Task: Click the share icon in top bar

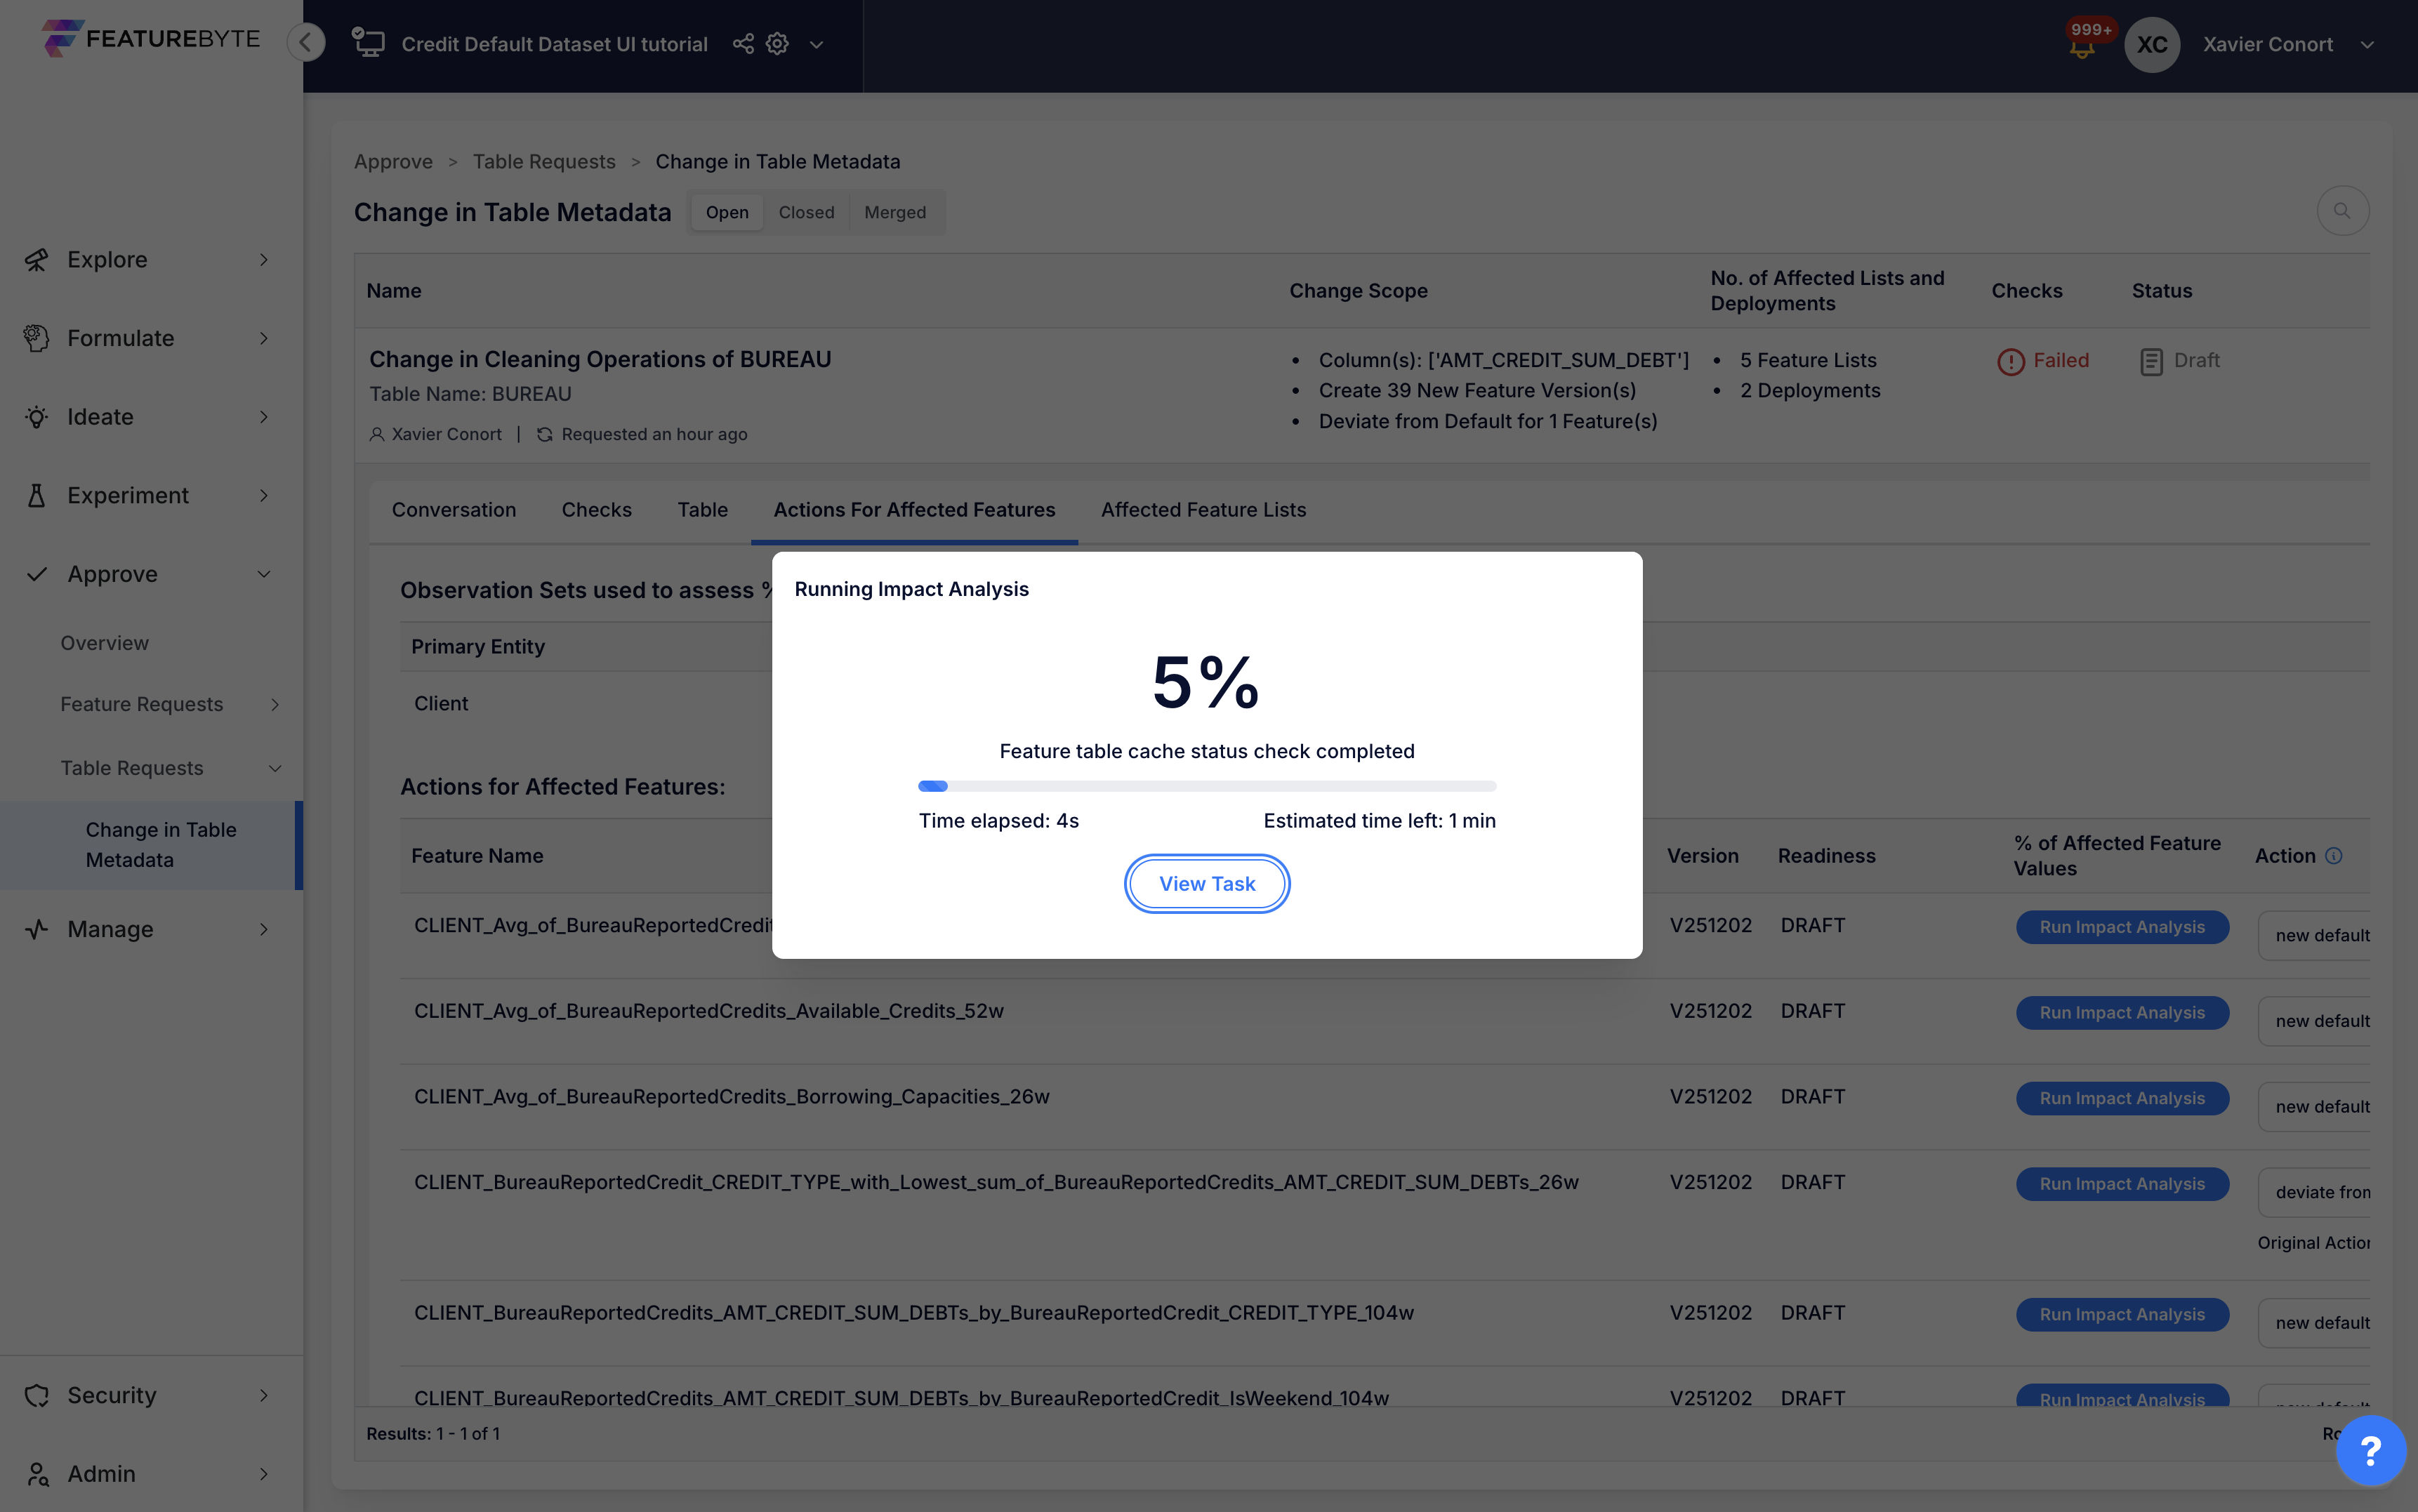Action: (743, 44)
